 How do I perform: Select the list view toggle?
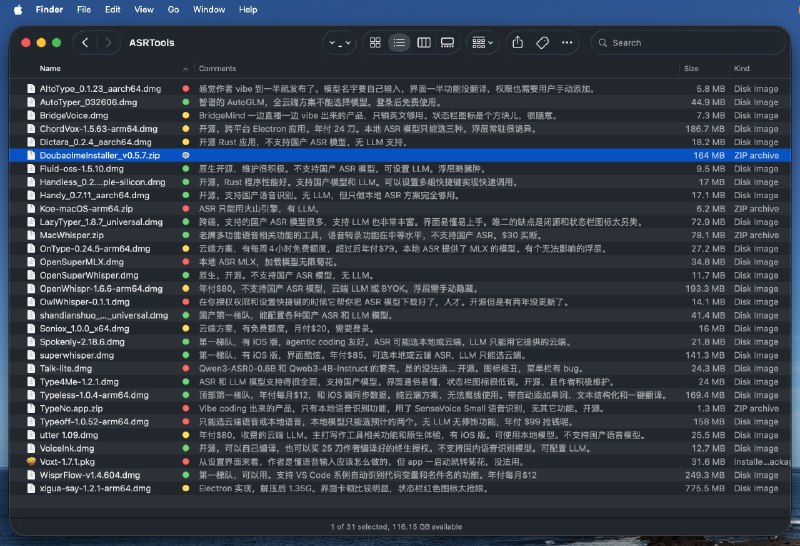(x=399, y=43)
